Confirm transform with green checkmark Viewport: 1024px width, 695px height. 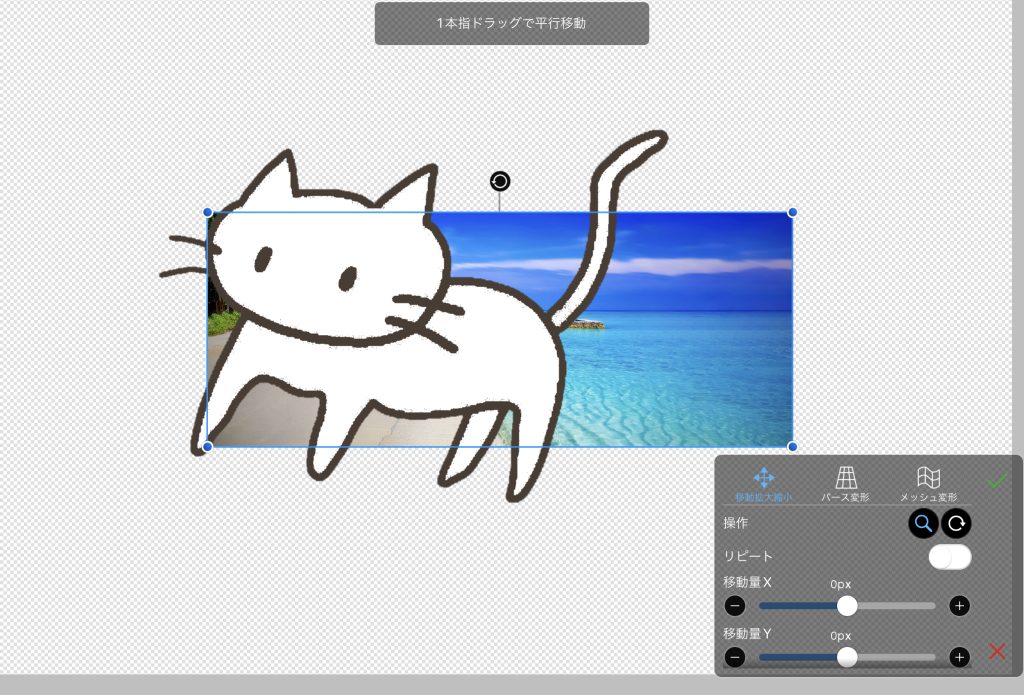996,481
